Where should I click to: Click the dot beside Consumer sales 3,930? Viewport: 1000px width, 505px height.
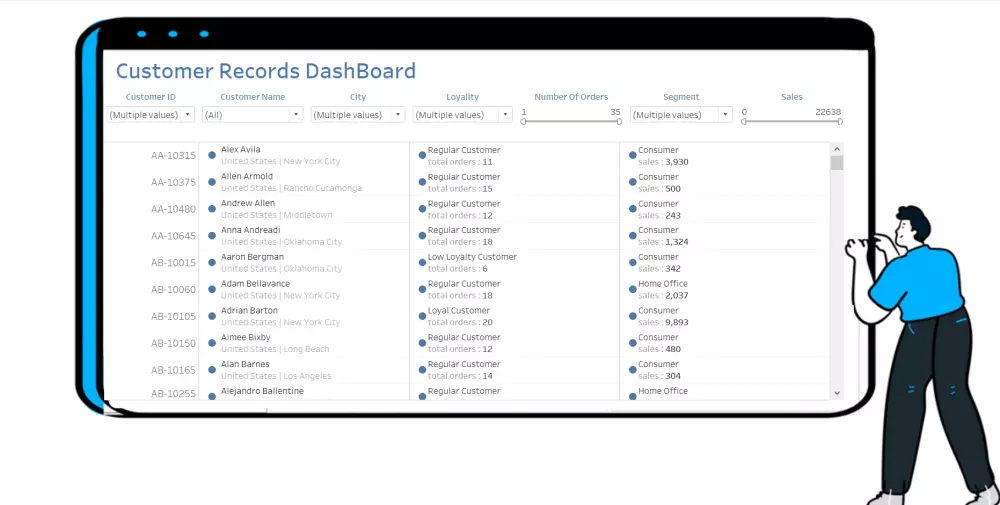pos(633,155)
